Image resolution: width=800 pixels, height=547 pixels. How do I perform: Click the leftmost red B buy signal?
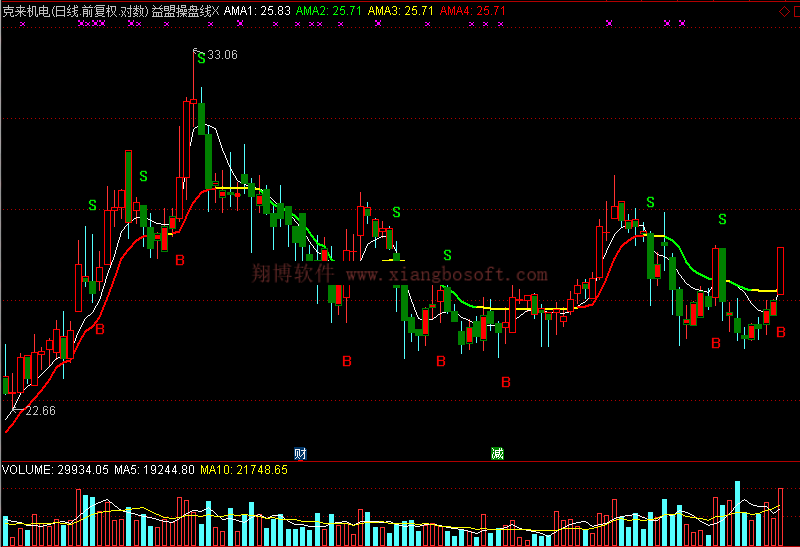[x=100, y=330]
